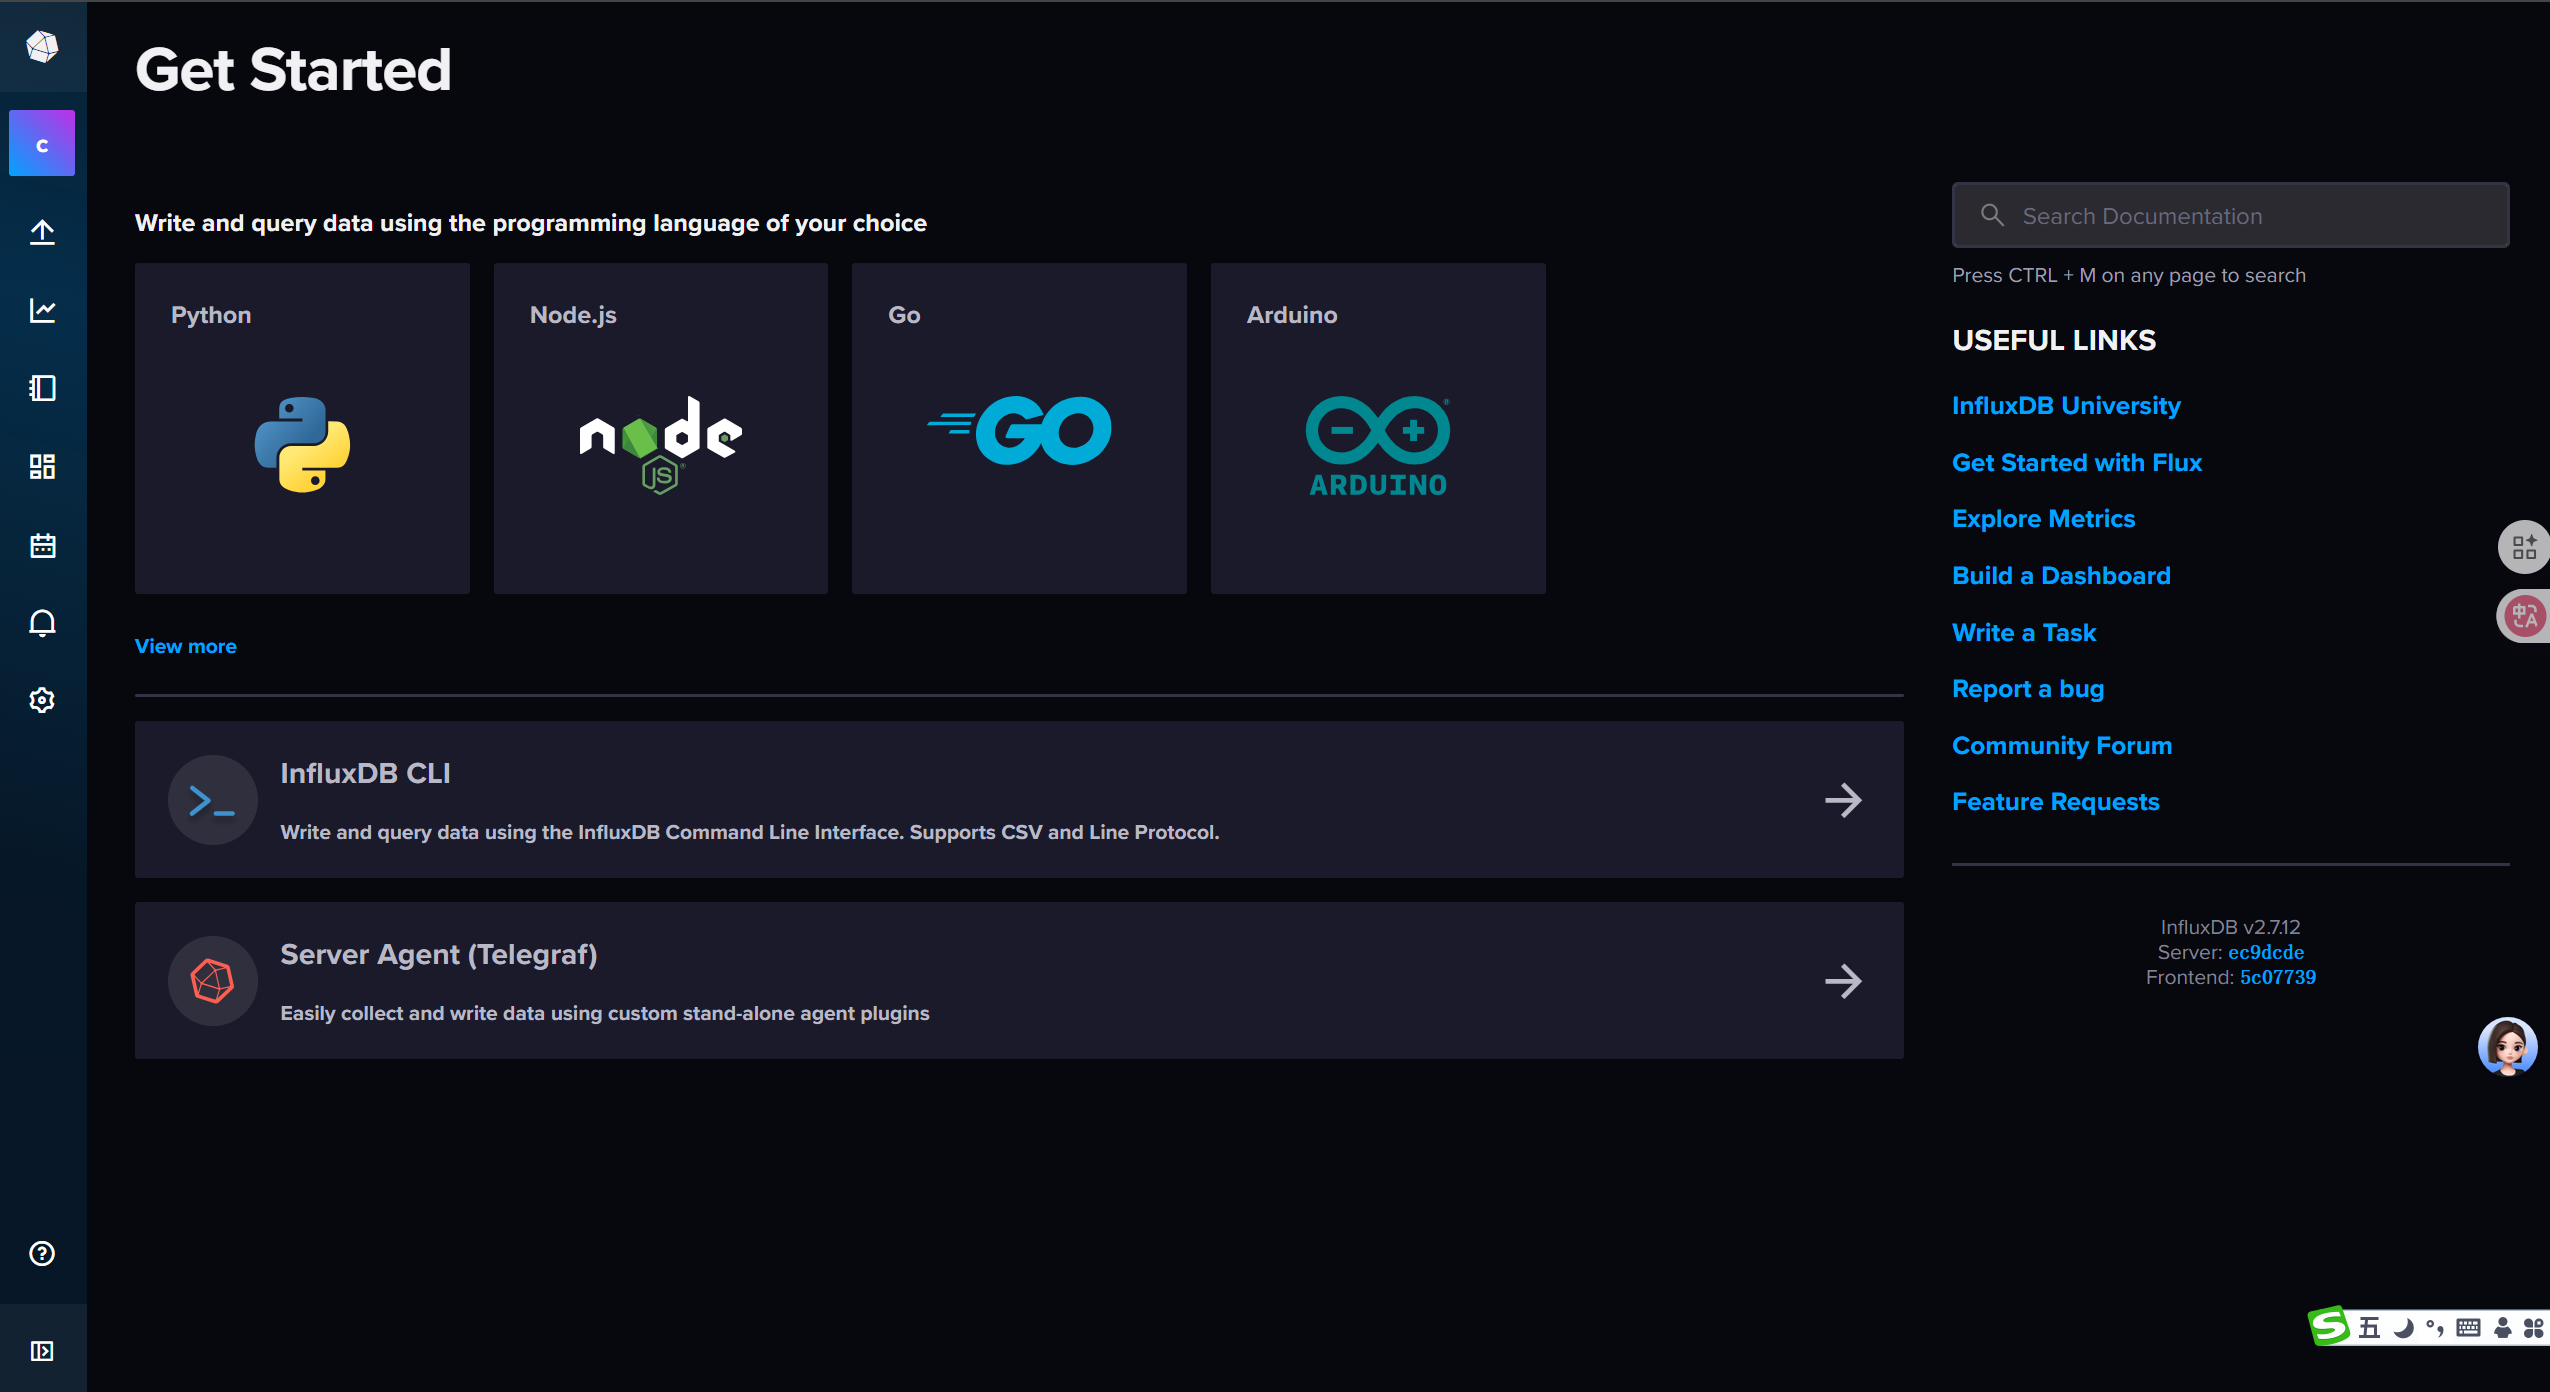Toggle the sidebar expand icon

tap(42, 1351)
